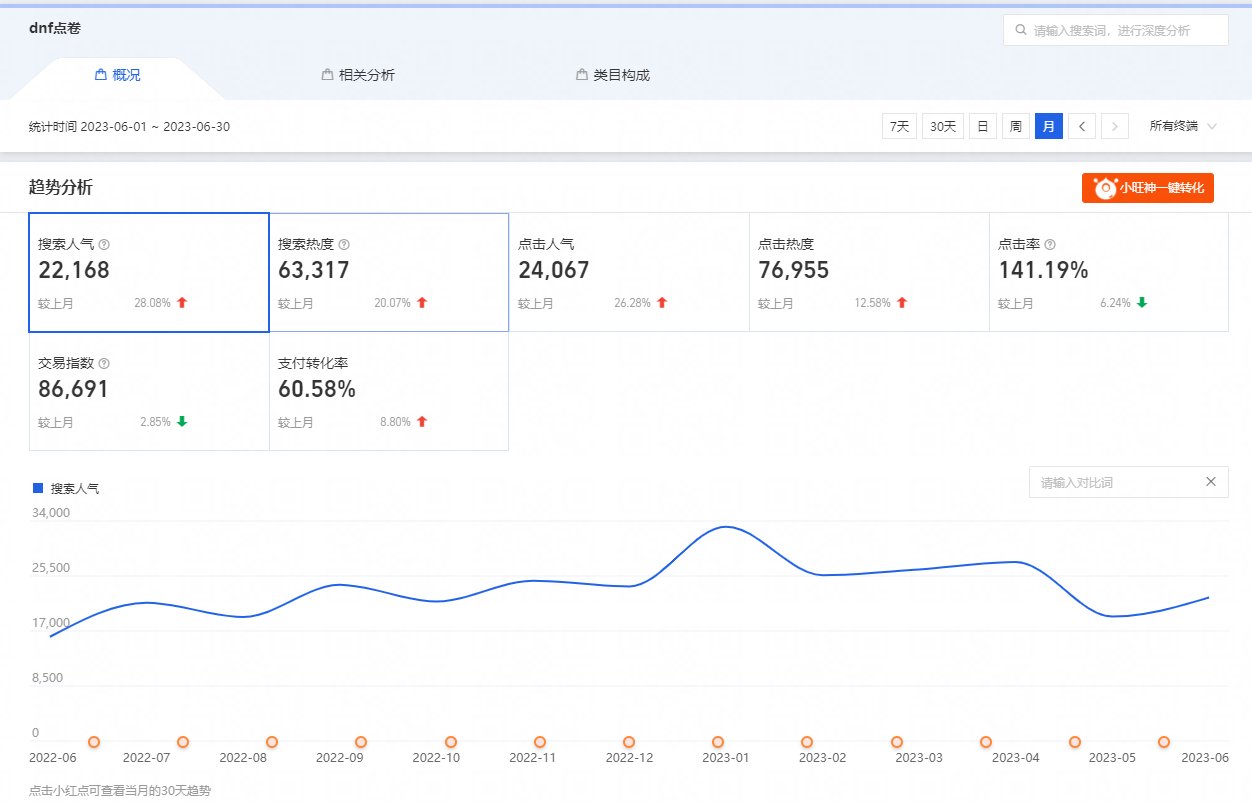The height and width of the screenshot is (803, 1252).
Task: Click the green down arrow in 点击率 card
Action: pyautogui.click(x=1141, y=302)
